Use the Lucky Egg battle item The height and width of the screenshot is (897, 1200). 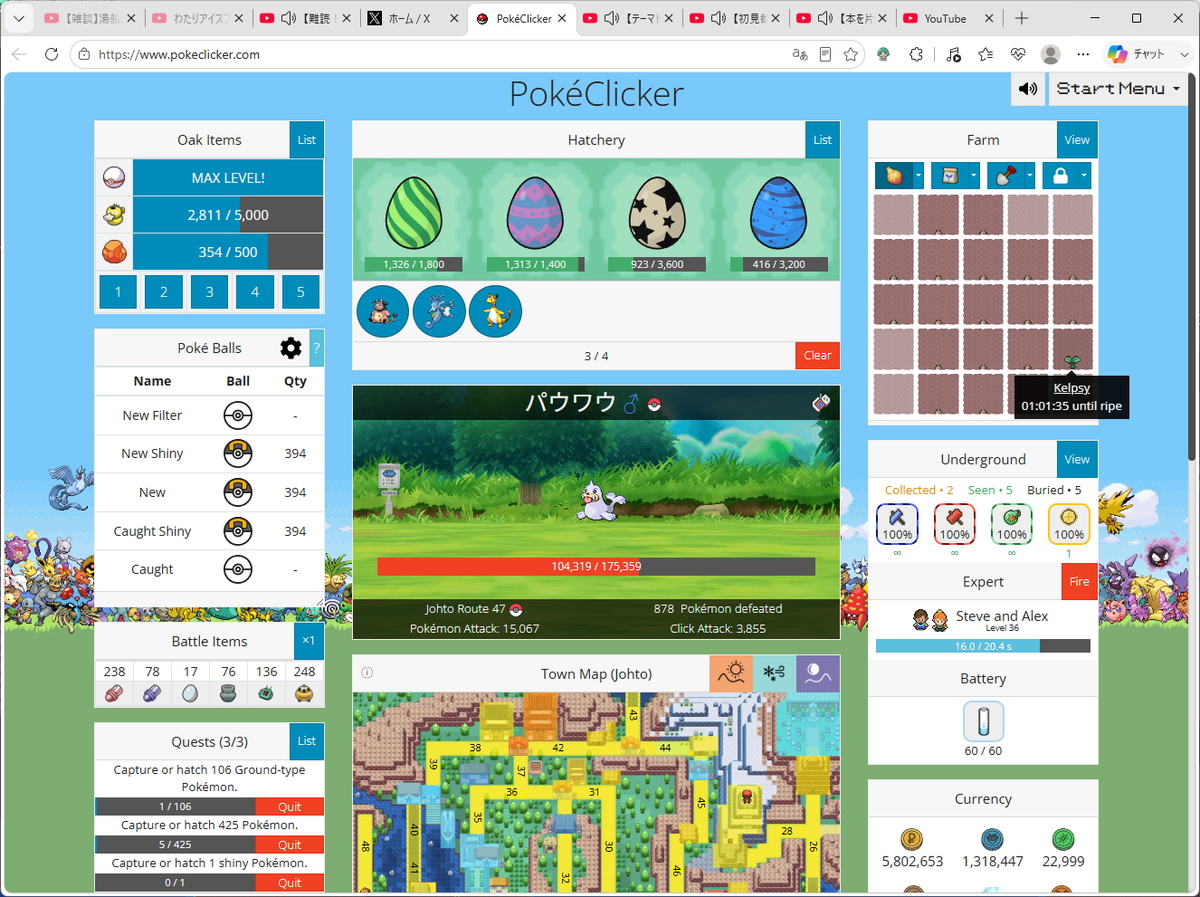point(190,693)
